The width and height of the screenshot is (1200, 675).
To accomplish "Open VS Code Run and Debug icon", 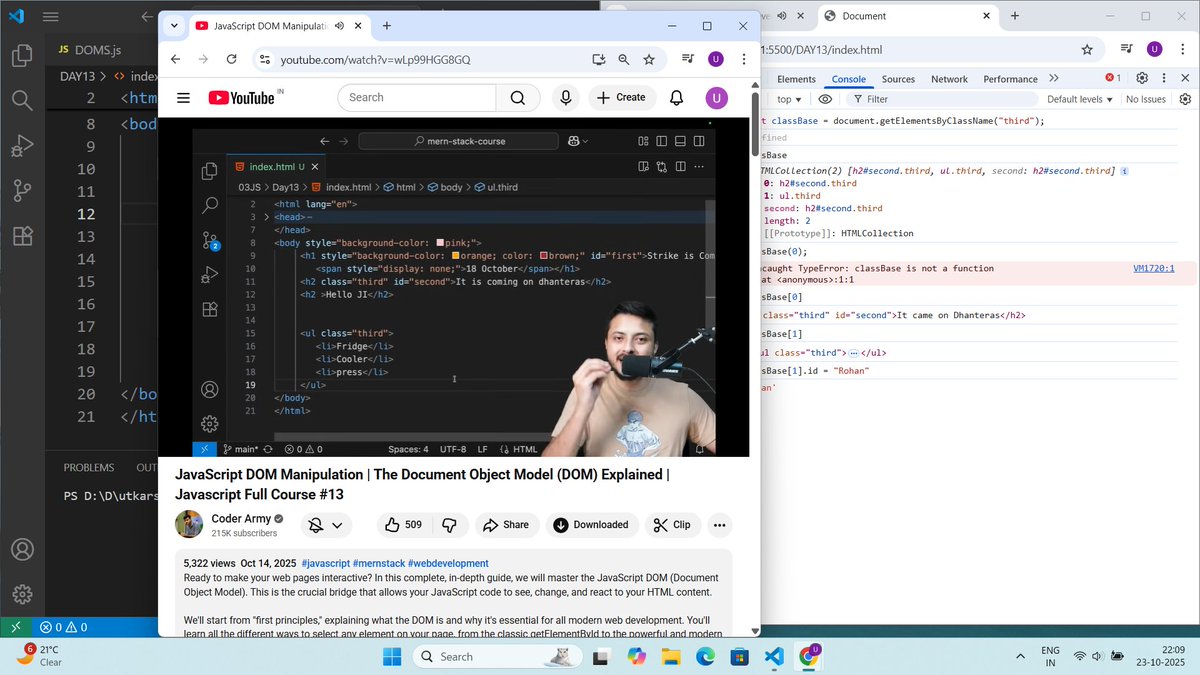I will [x=22, y=146].
